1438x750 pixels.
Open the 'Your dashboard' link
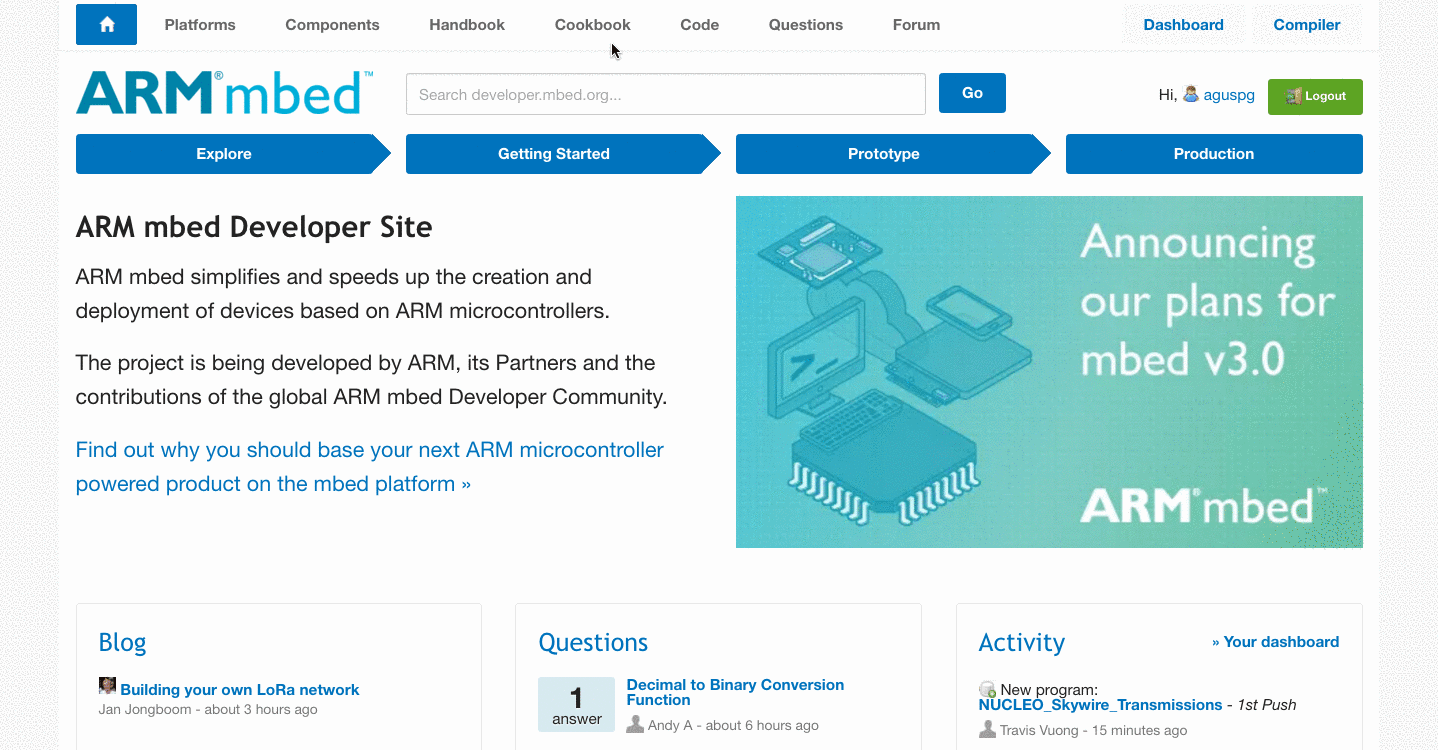click(x=1275, y=642)
